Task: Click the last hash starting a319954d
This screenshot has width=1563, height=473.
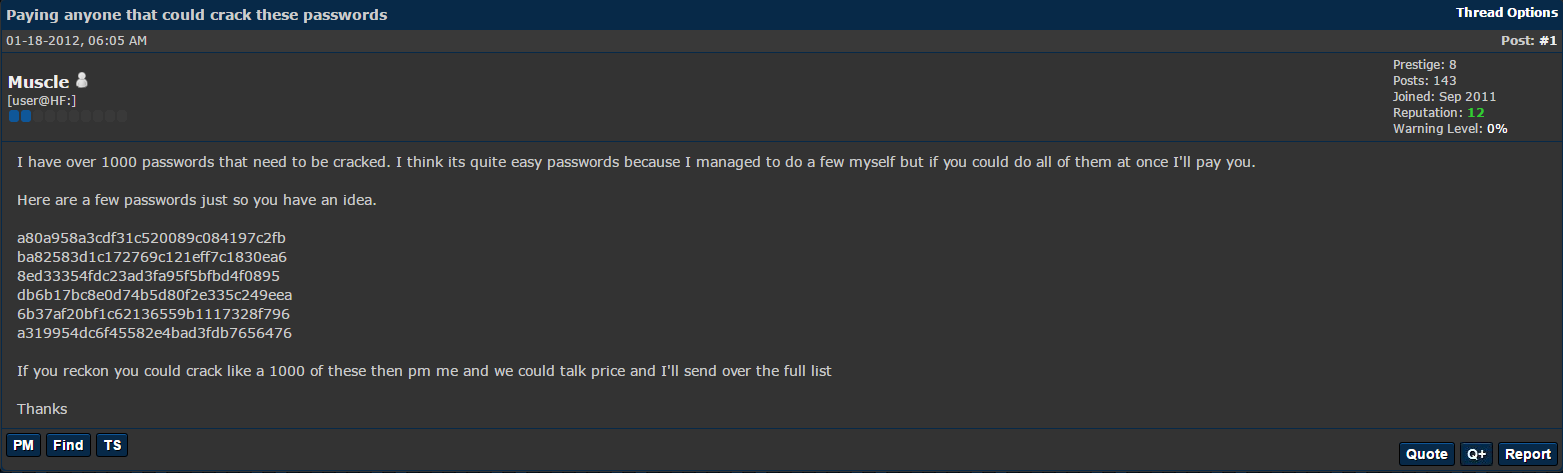Action: tap(154, 333)
